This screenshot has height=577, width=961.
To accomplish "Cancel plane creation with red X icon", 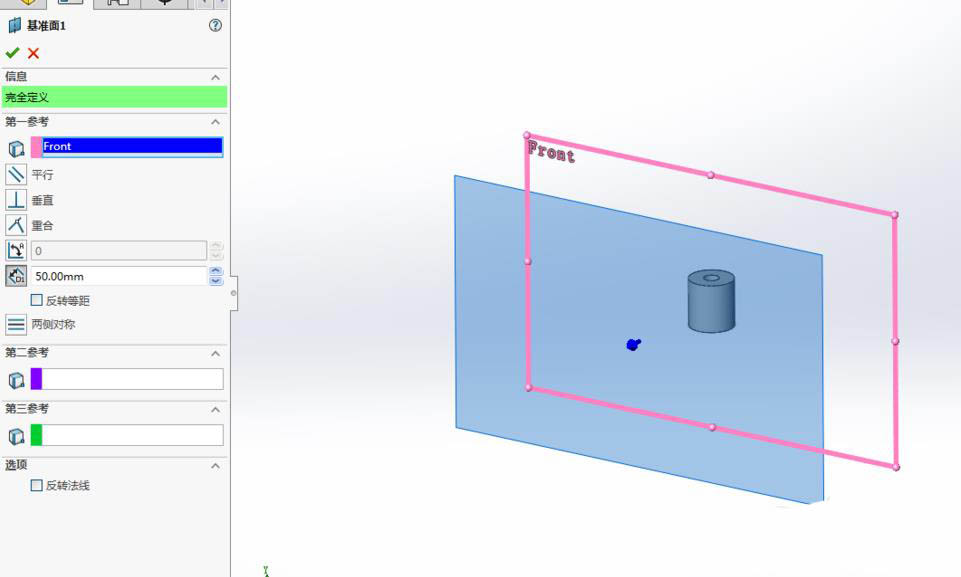I will pyautogui.click(x=33, y=52).
